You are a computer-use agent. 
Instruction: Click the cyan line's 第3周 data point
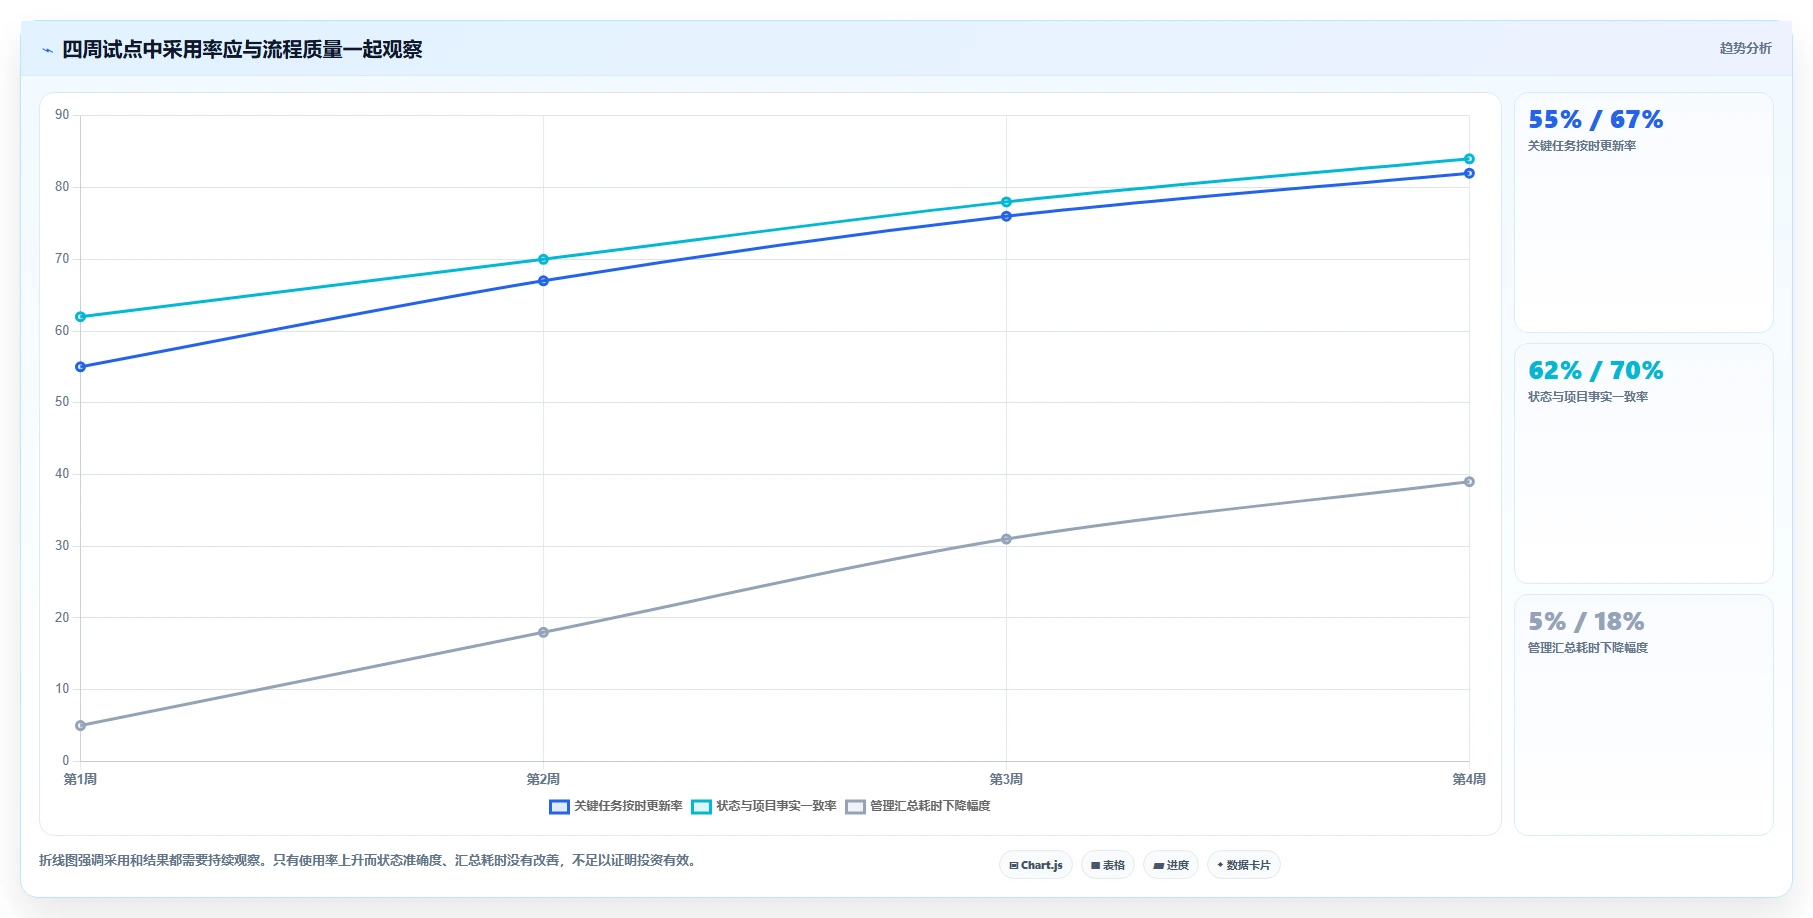pyautogui.click(x=1006, y=202)
